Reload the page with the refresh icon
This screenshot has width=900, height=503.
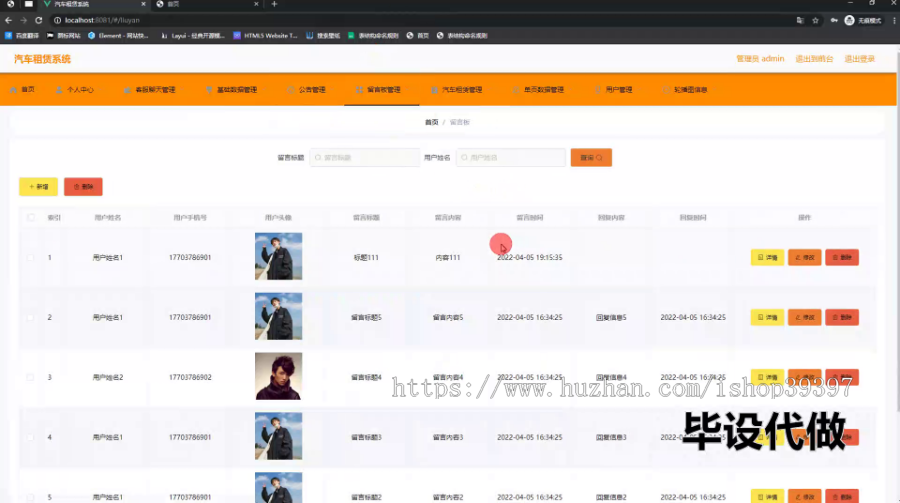[x=38, y=20]
